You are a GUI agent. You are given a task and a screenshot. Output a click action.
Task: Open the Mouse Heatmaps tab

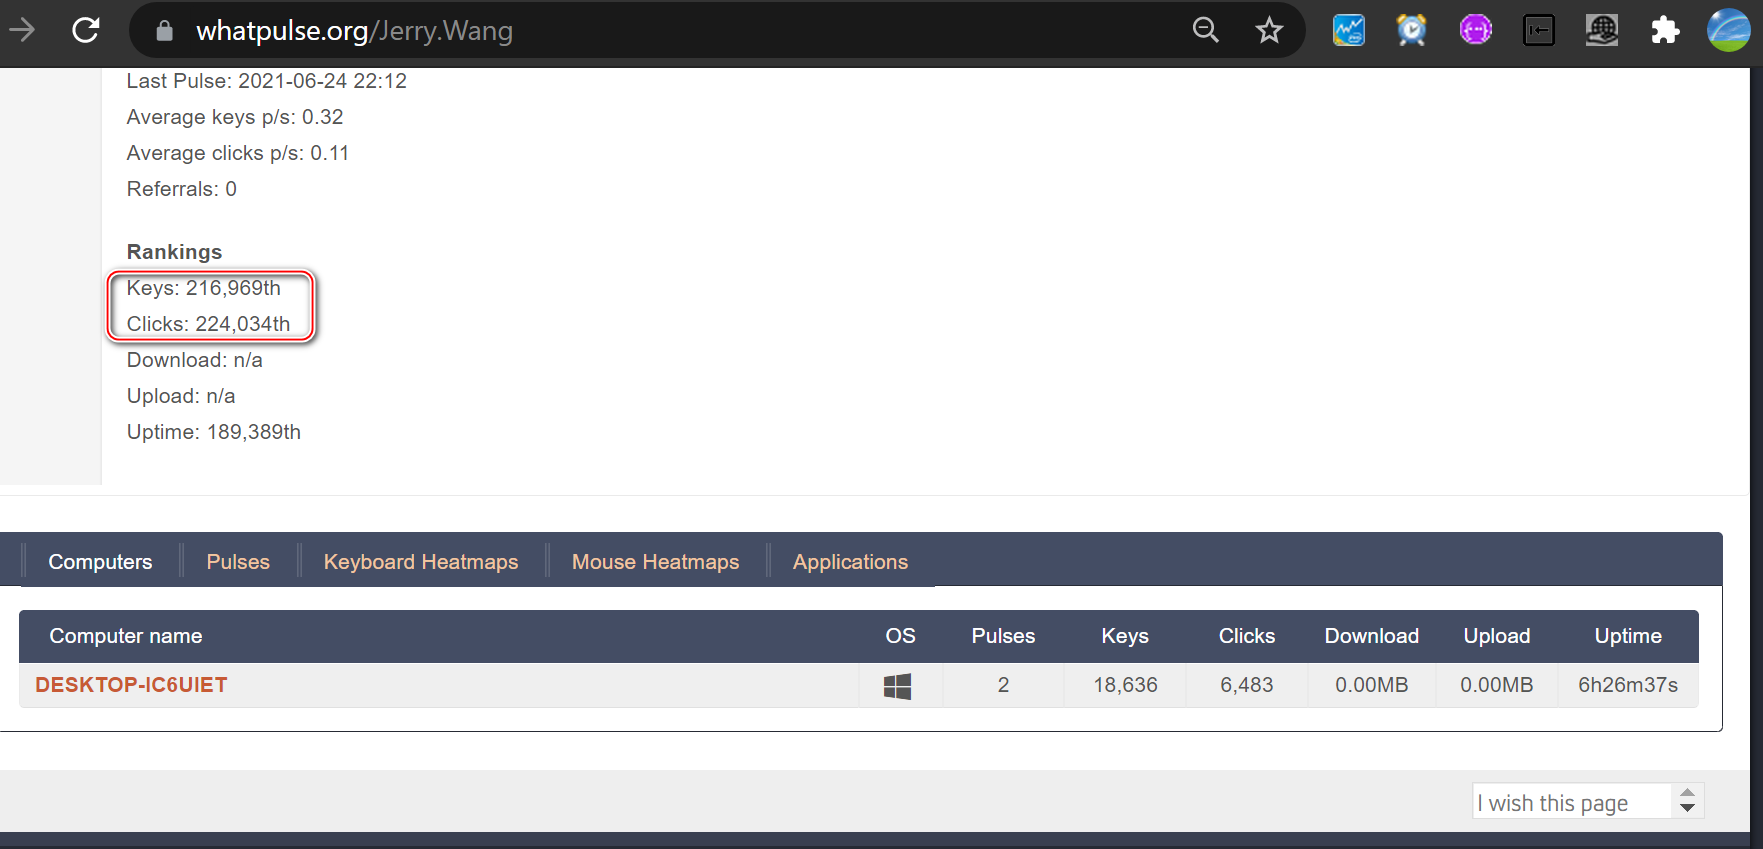pyautogui.click(x=655, y=562)
